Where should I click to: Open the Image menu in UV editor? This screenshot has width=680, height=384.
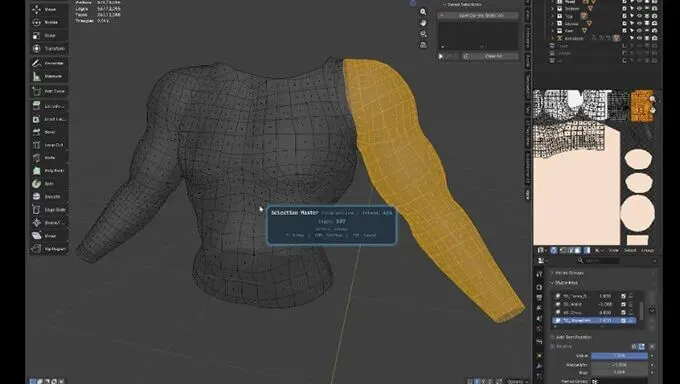(647, 250)
